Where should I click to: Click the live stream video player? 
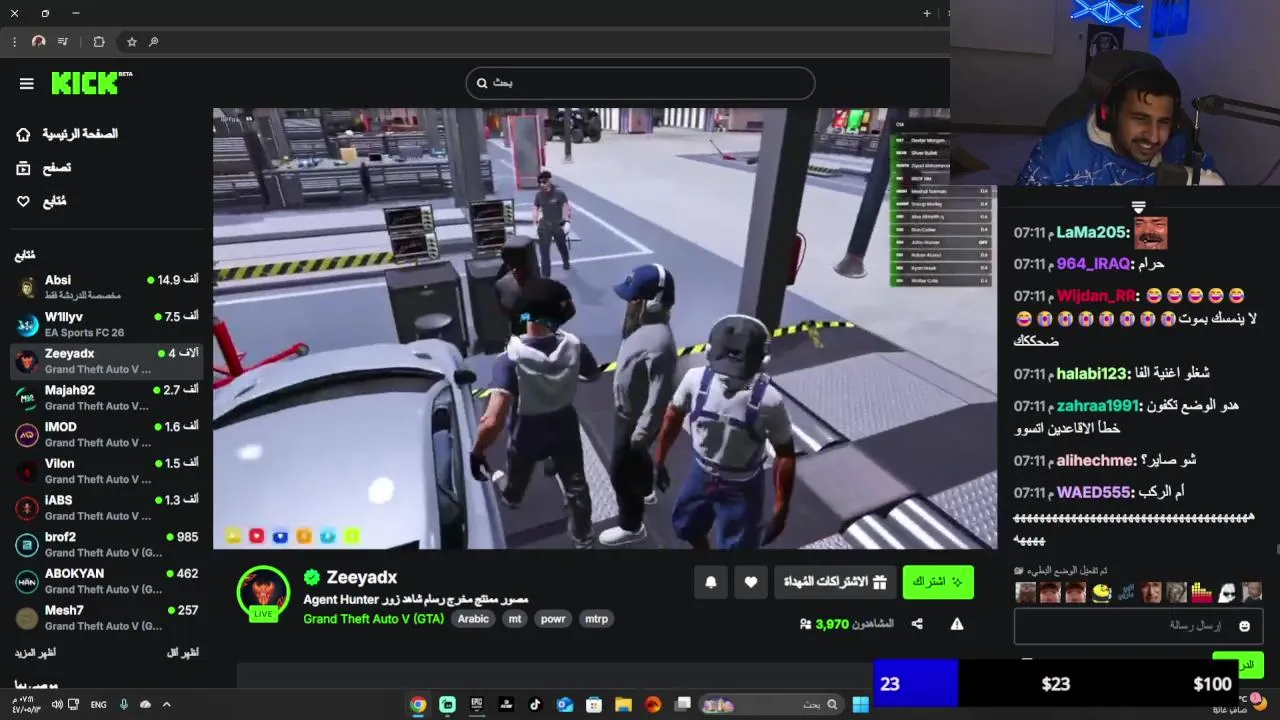[x=605, y=328]
